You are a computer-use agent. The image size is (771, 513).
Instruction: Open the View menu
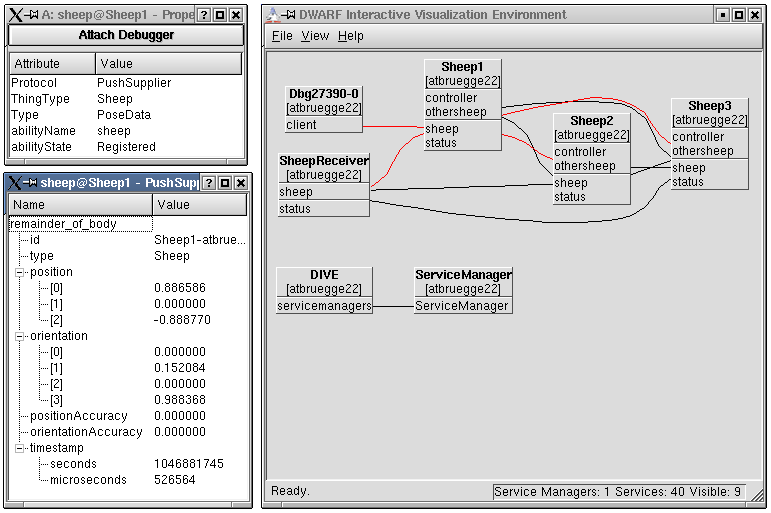pyautogui.click(x=315, y=36)
